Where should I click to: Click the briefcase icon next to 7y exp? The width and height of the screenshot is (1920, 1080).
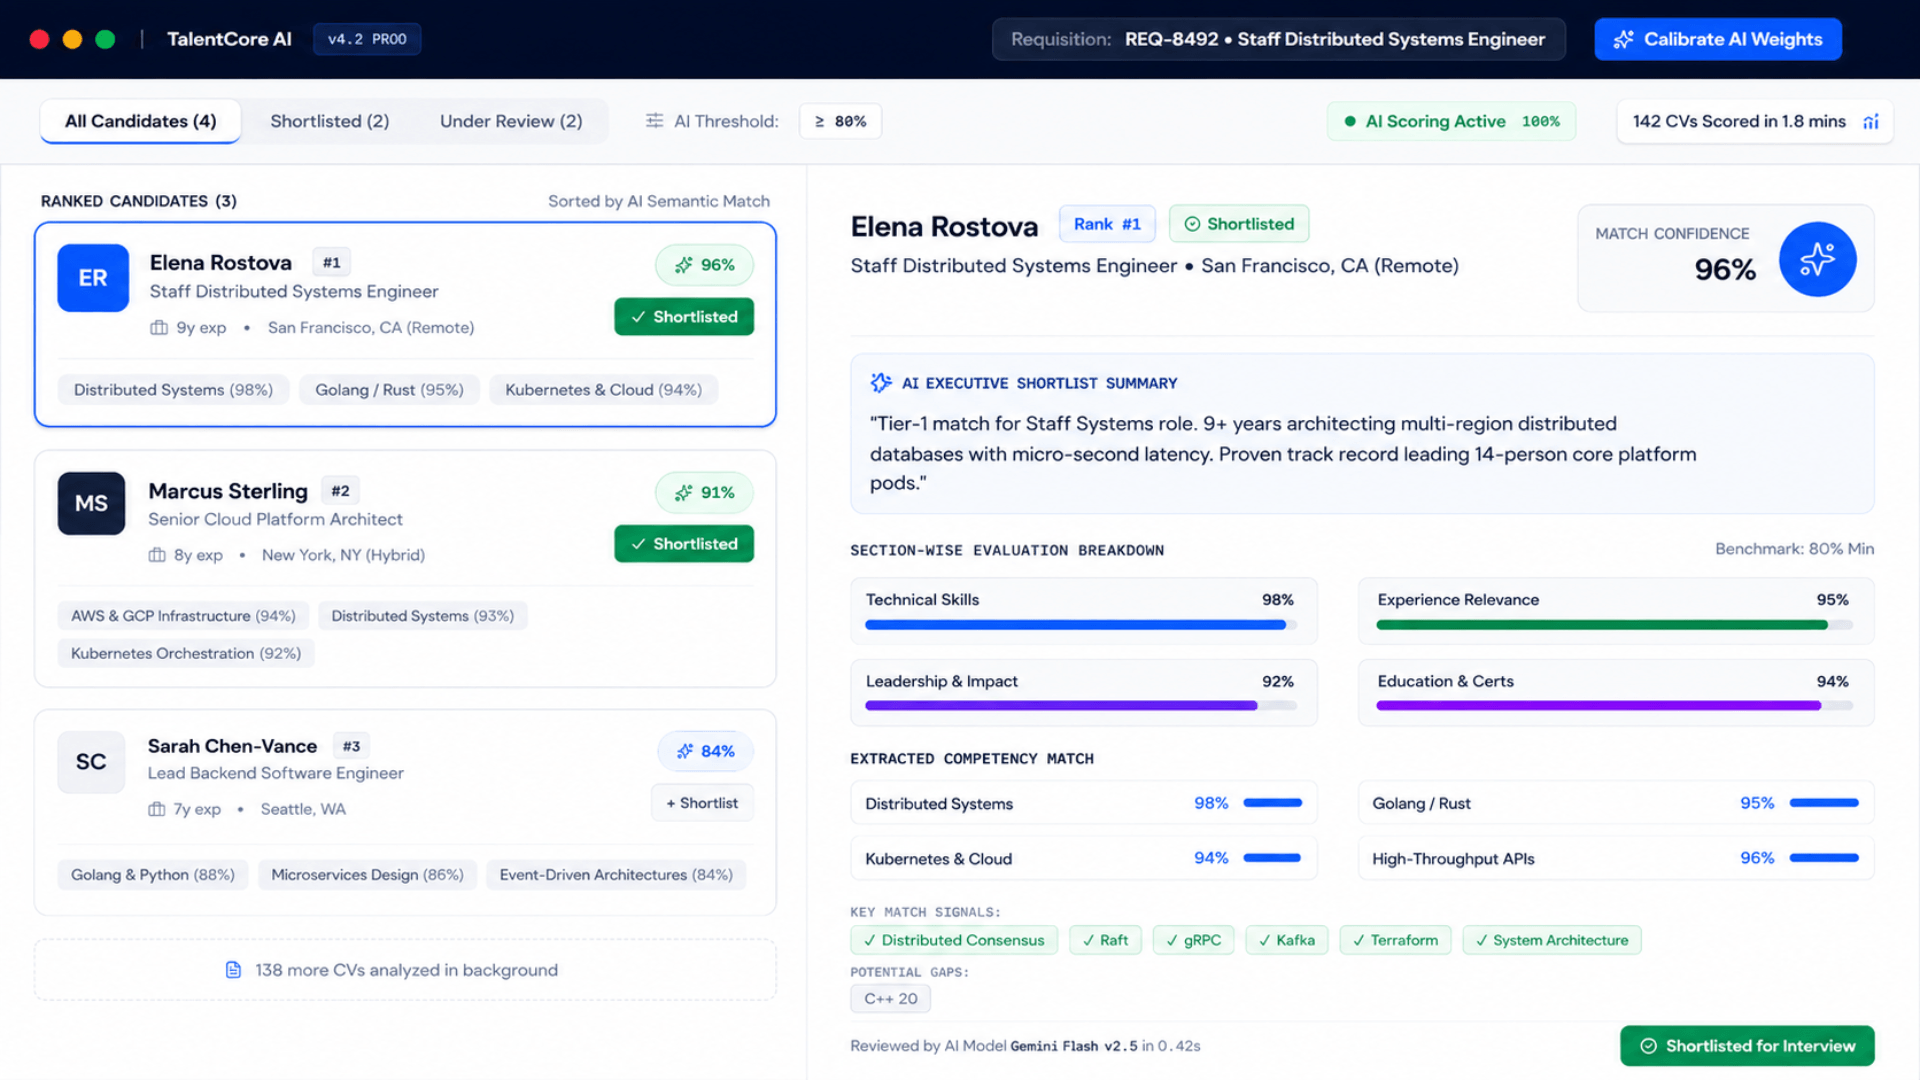coord(157,809)
